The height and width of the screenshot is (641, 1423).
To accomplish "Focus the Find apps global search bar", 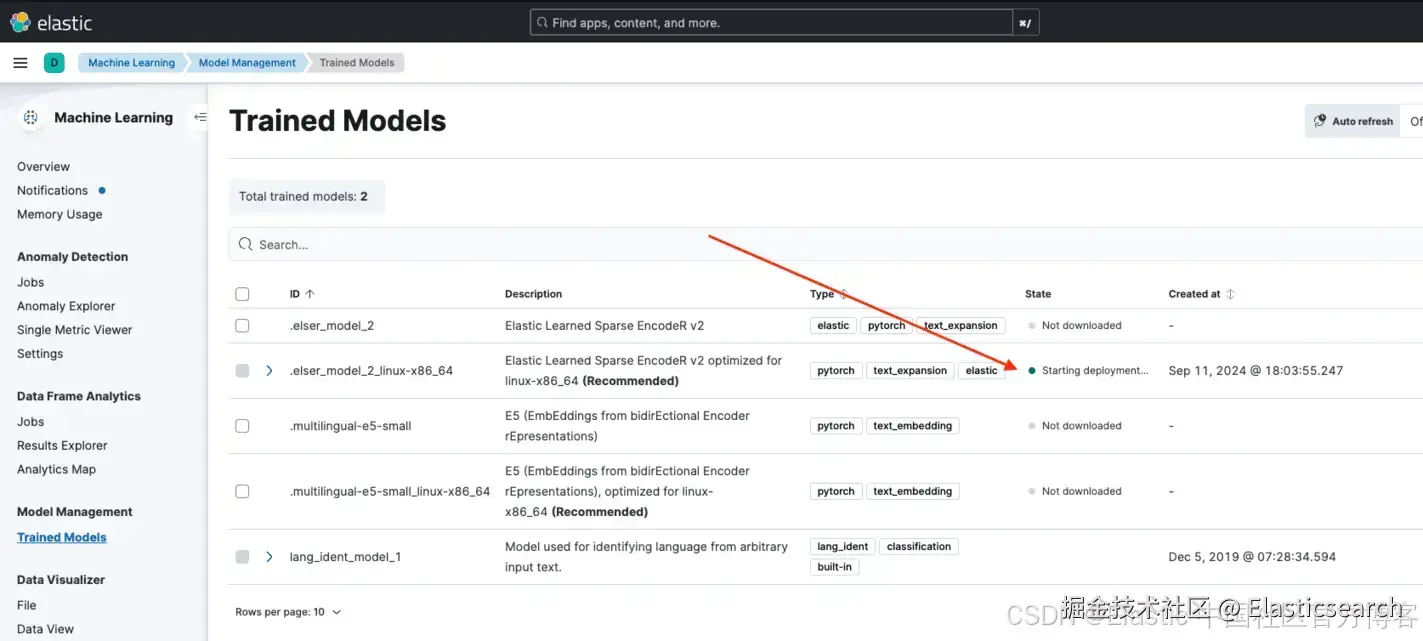I will 770,23.
